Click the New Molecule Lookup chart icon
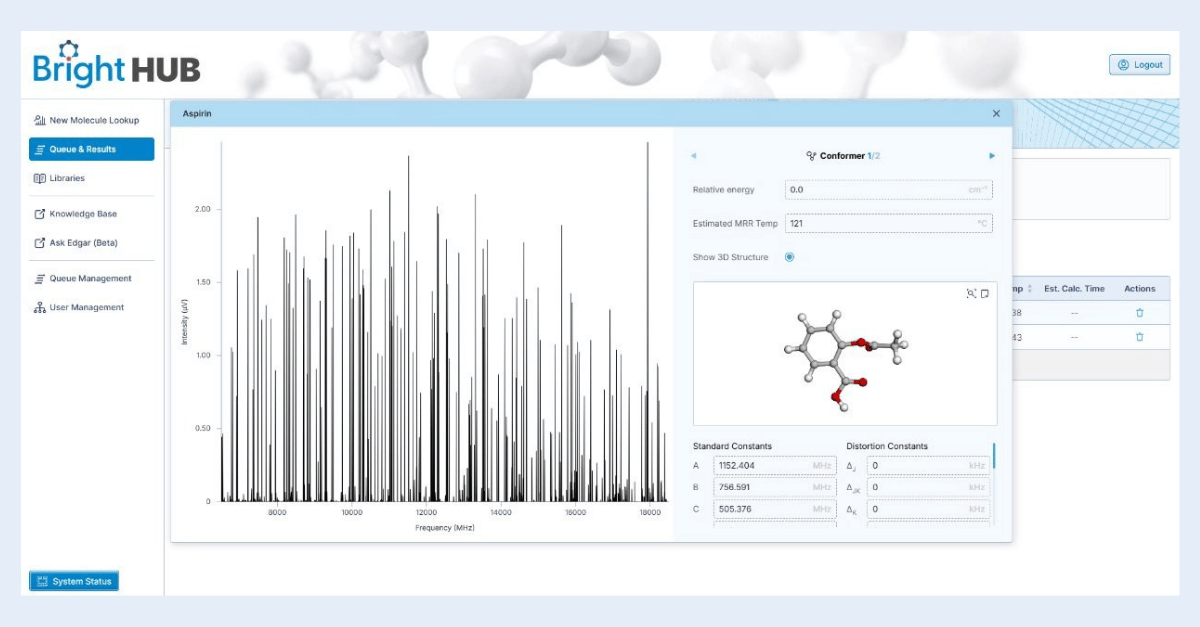Screen dimensions: 1200x627 point(40,120)
